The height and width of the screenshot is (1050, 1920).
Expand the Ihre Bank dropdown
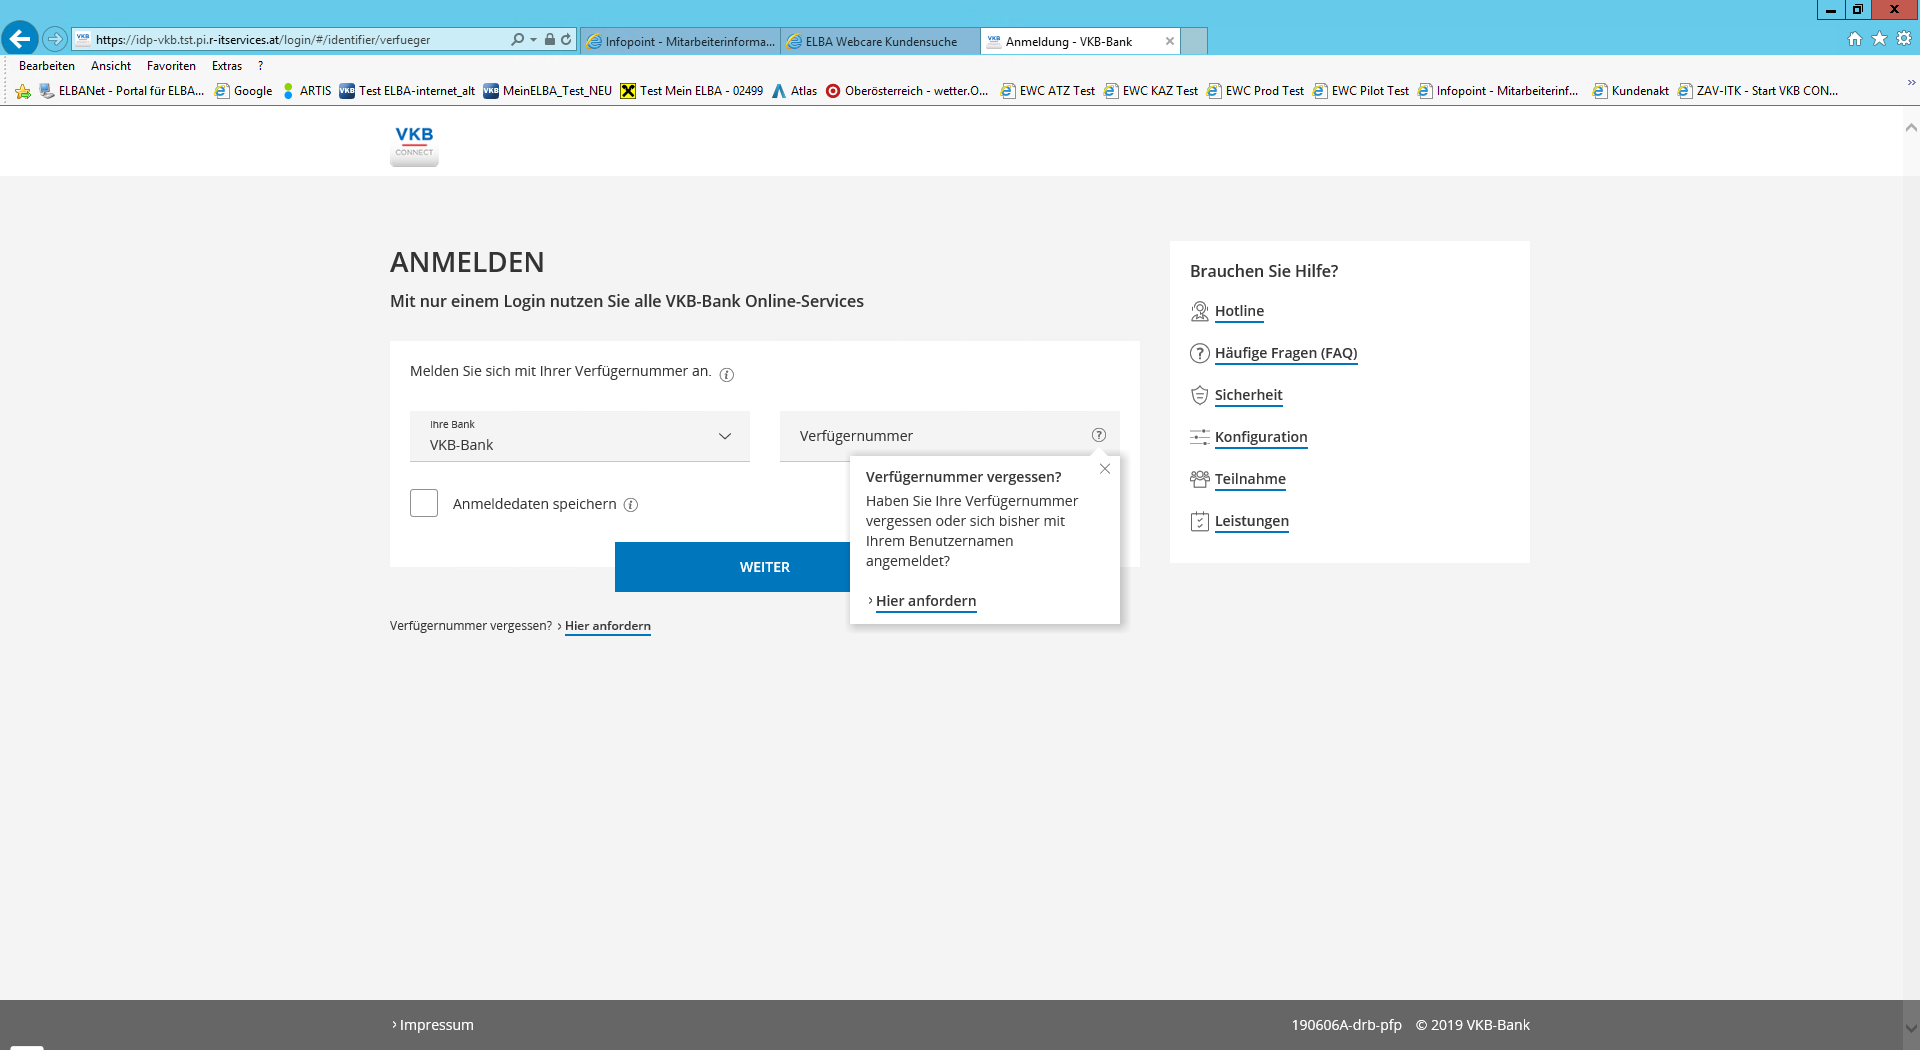580,436
